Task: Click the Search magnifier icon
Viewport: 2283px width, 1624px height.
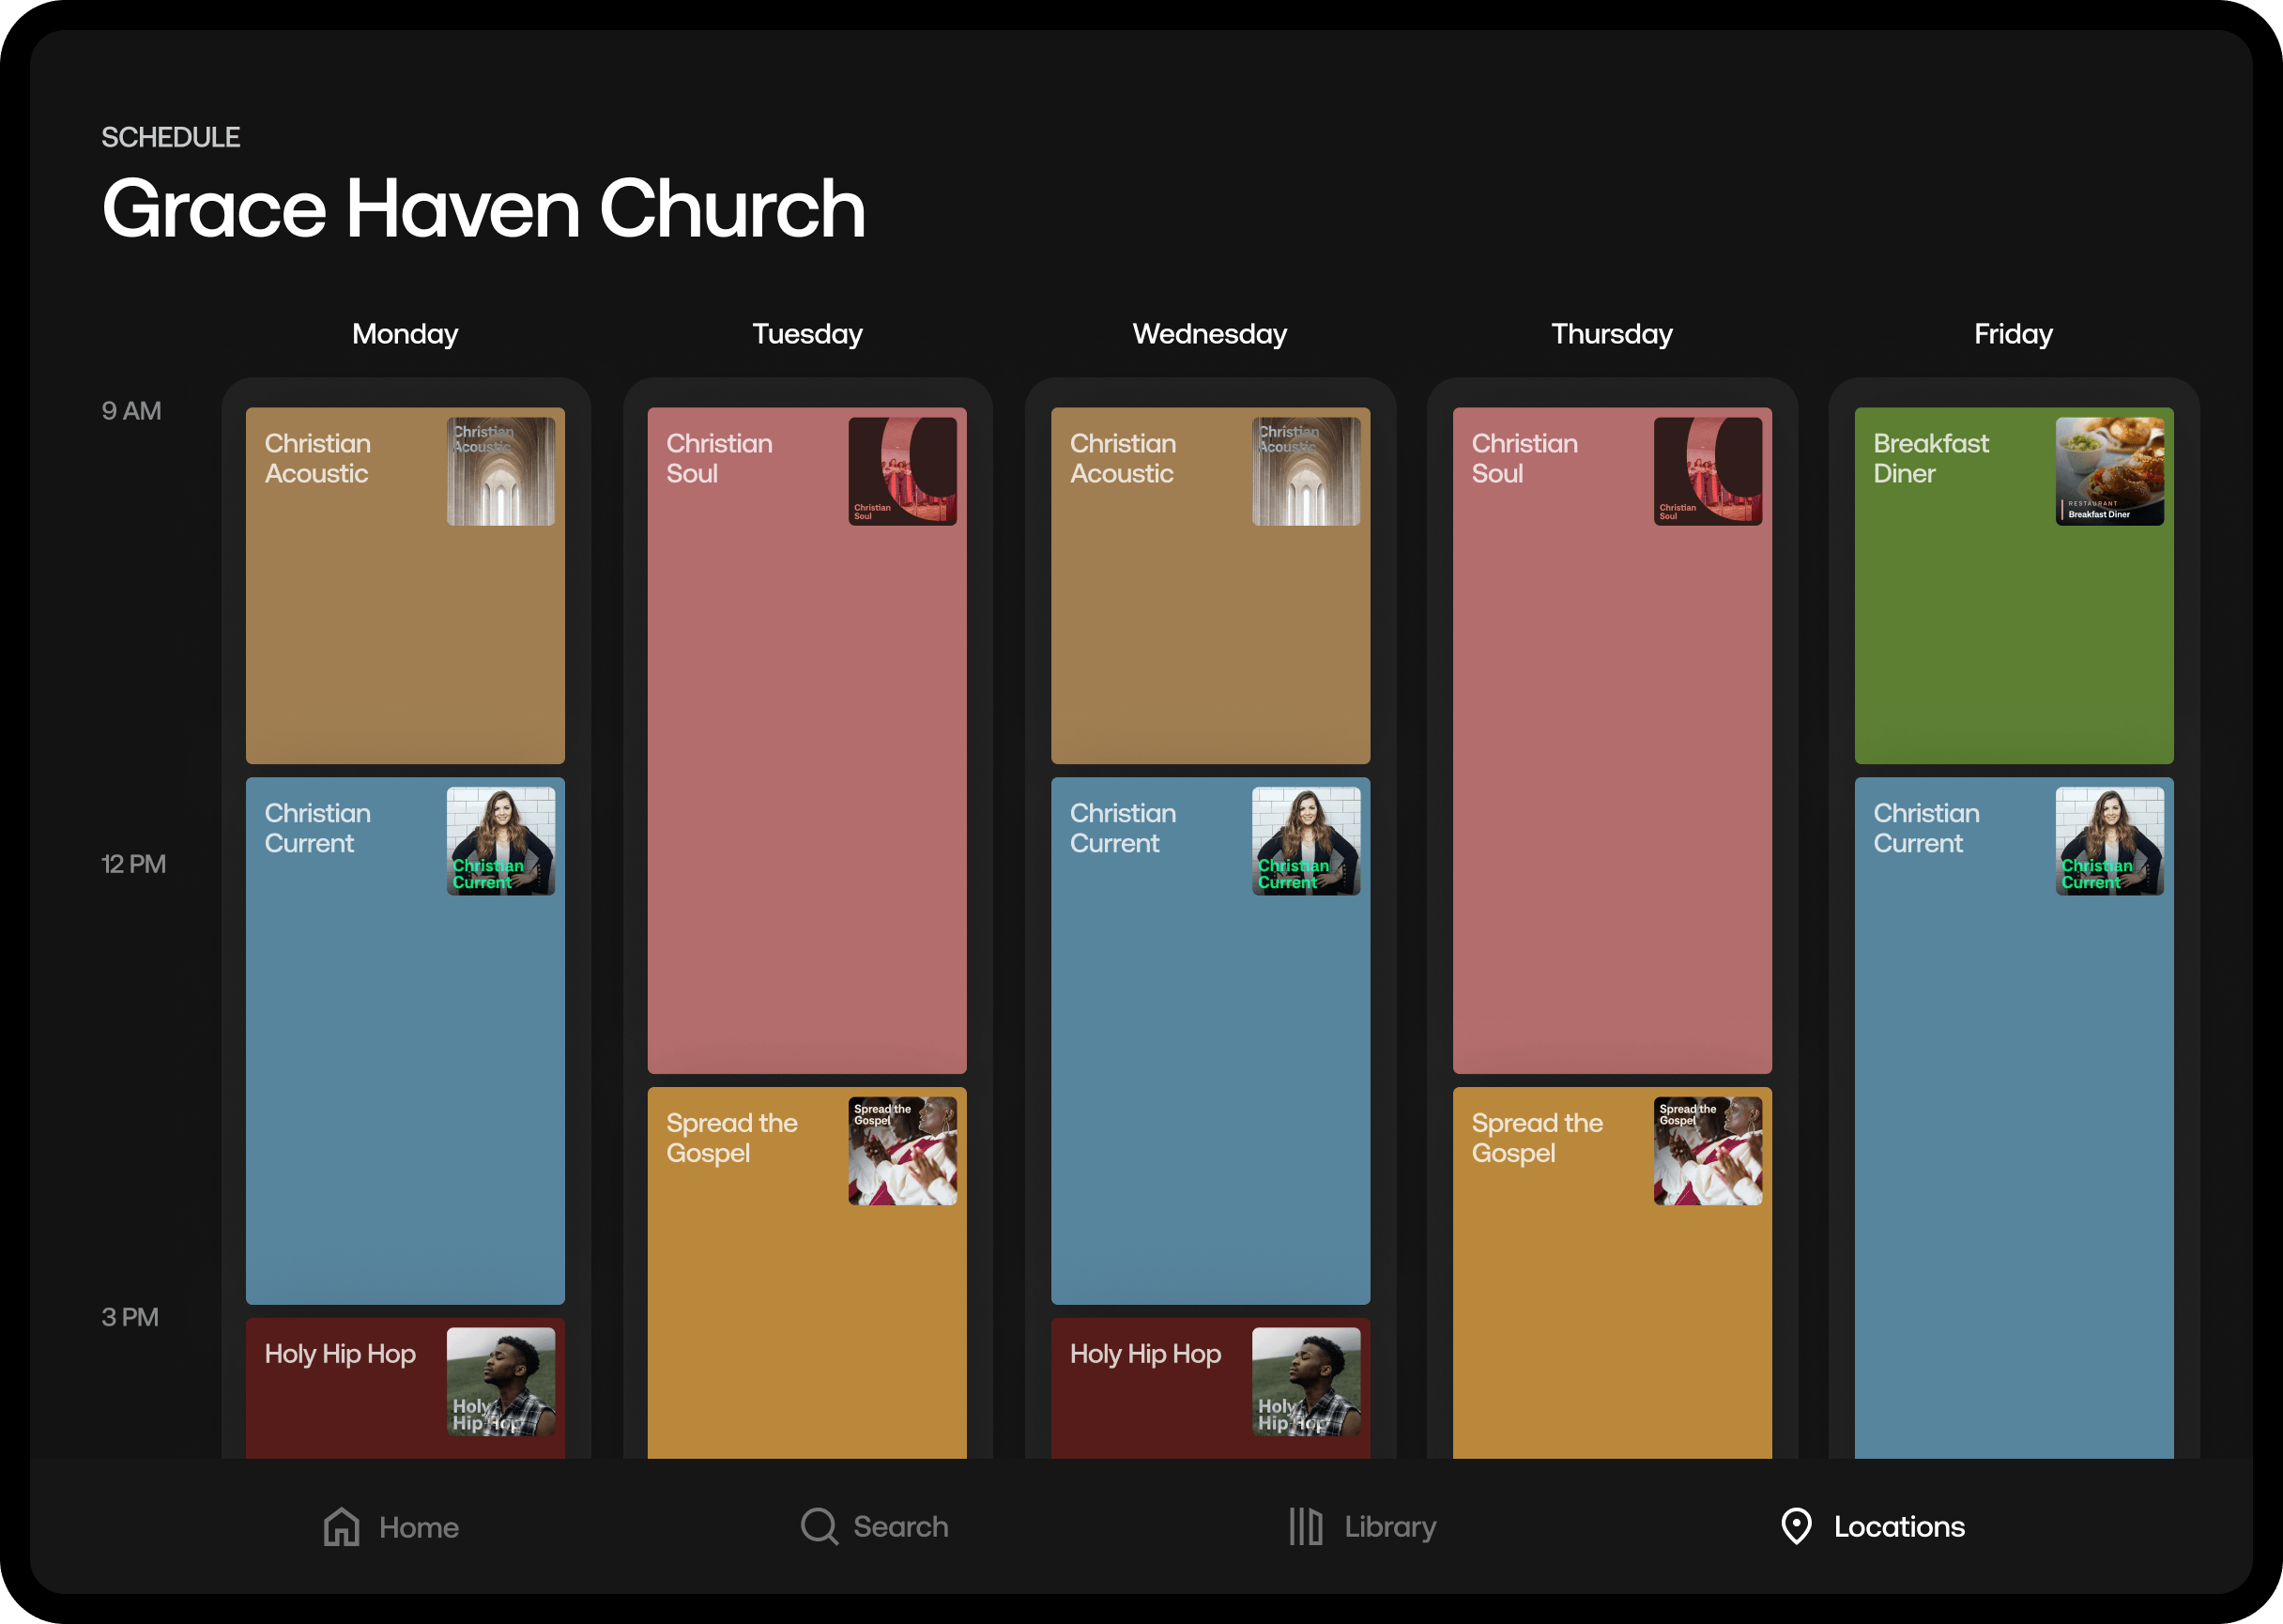Action: pyautogui.click(x=819, y=1526)
